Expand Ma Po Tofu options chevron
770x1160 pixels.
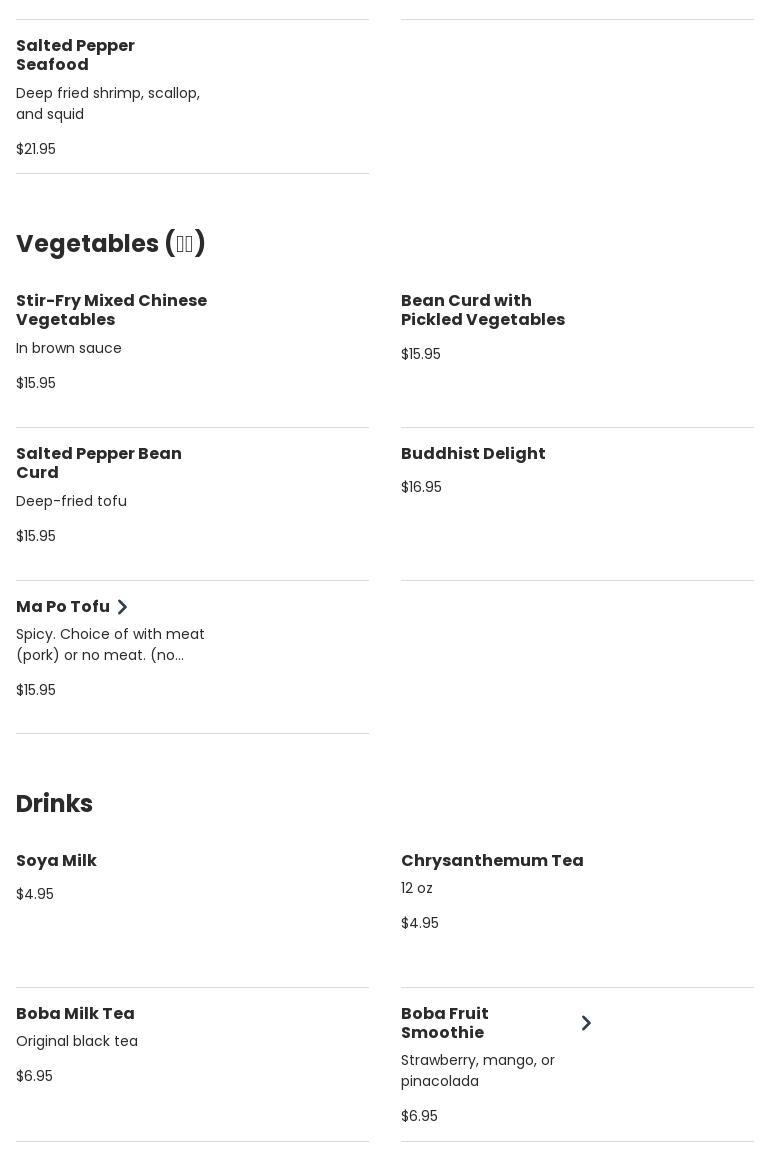pyautogui.click(x=122, y=607)
